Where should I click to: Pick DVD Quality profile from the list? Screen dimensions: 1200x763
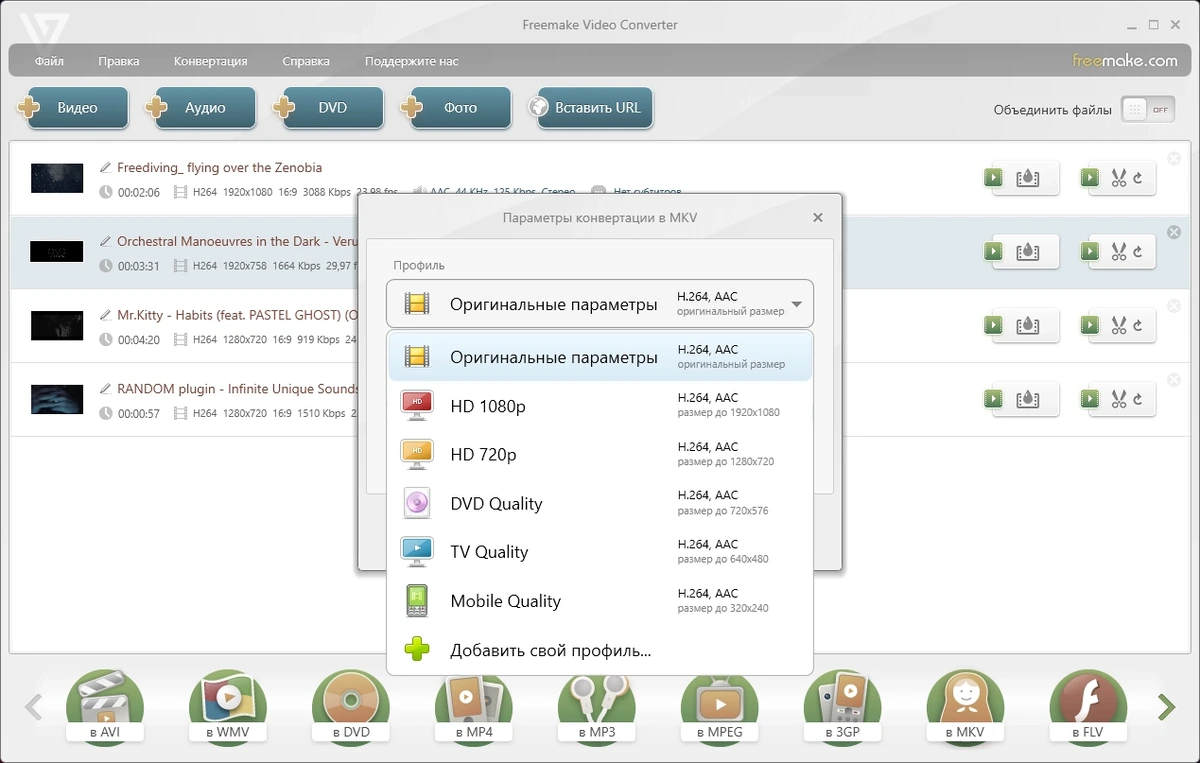click(x=600, y=503)
